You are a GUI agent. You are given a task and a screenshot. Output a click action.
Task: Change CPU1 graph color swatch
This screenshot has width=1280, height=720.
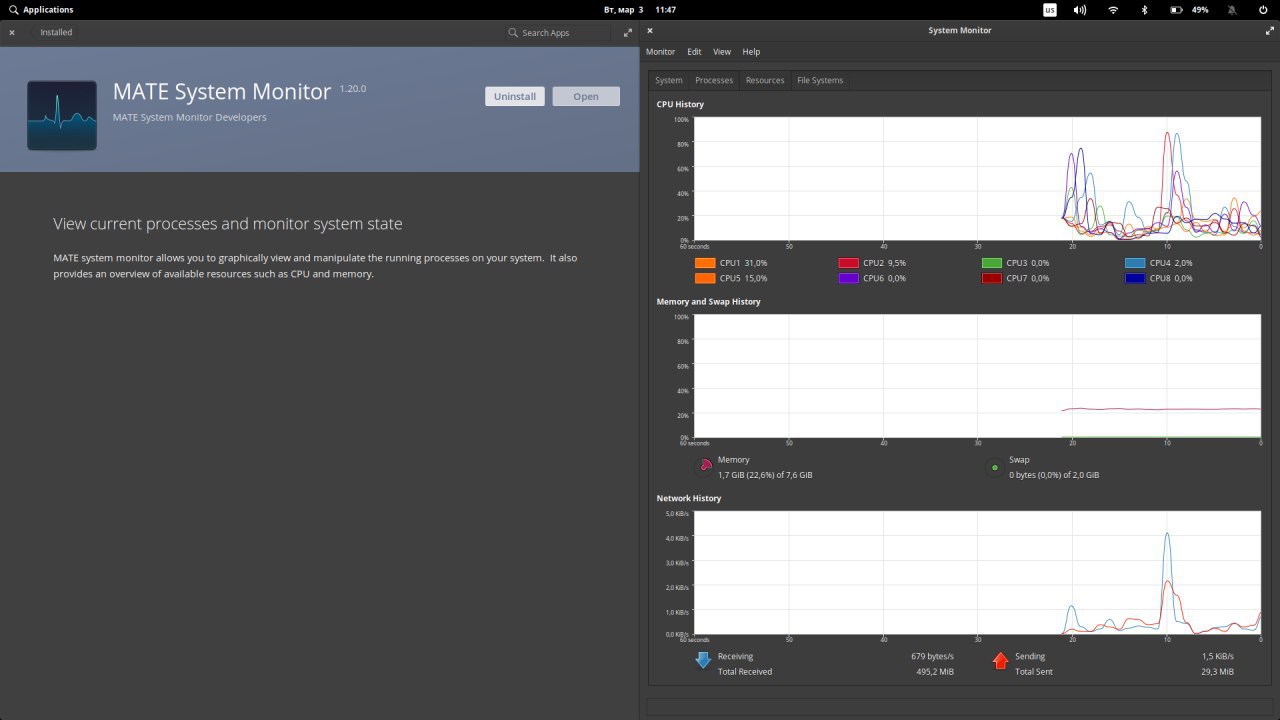coord(705,263)
